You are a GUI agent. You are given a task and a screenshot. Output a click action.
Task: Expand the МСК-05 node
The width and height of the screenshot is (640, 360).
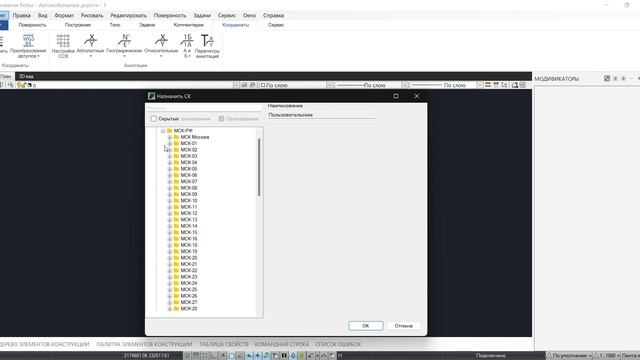(170, 169)
